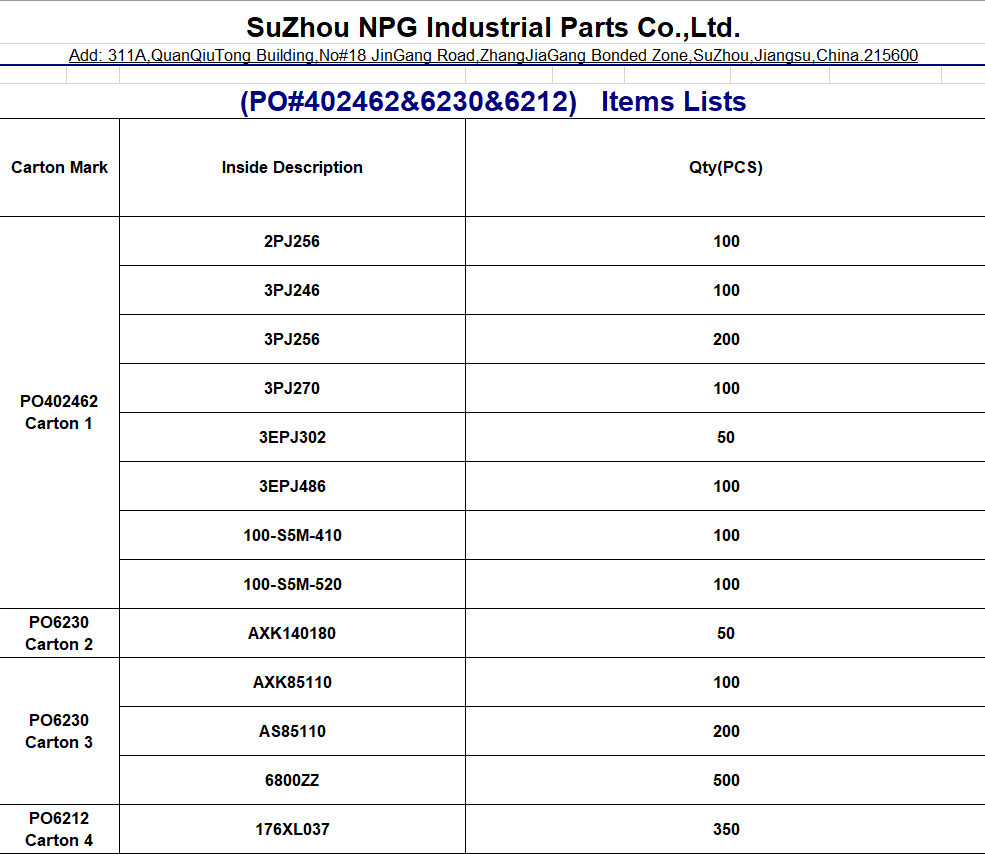This screenshot has width=985, height=854.
Task: Click the 100-S5M-410 cell
Action: point(292,535)
